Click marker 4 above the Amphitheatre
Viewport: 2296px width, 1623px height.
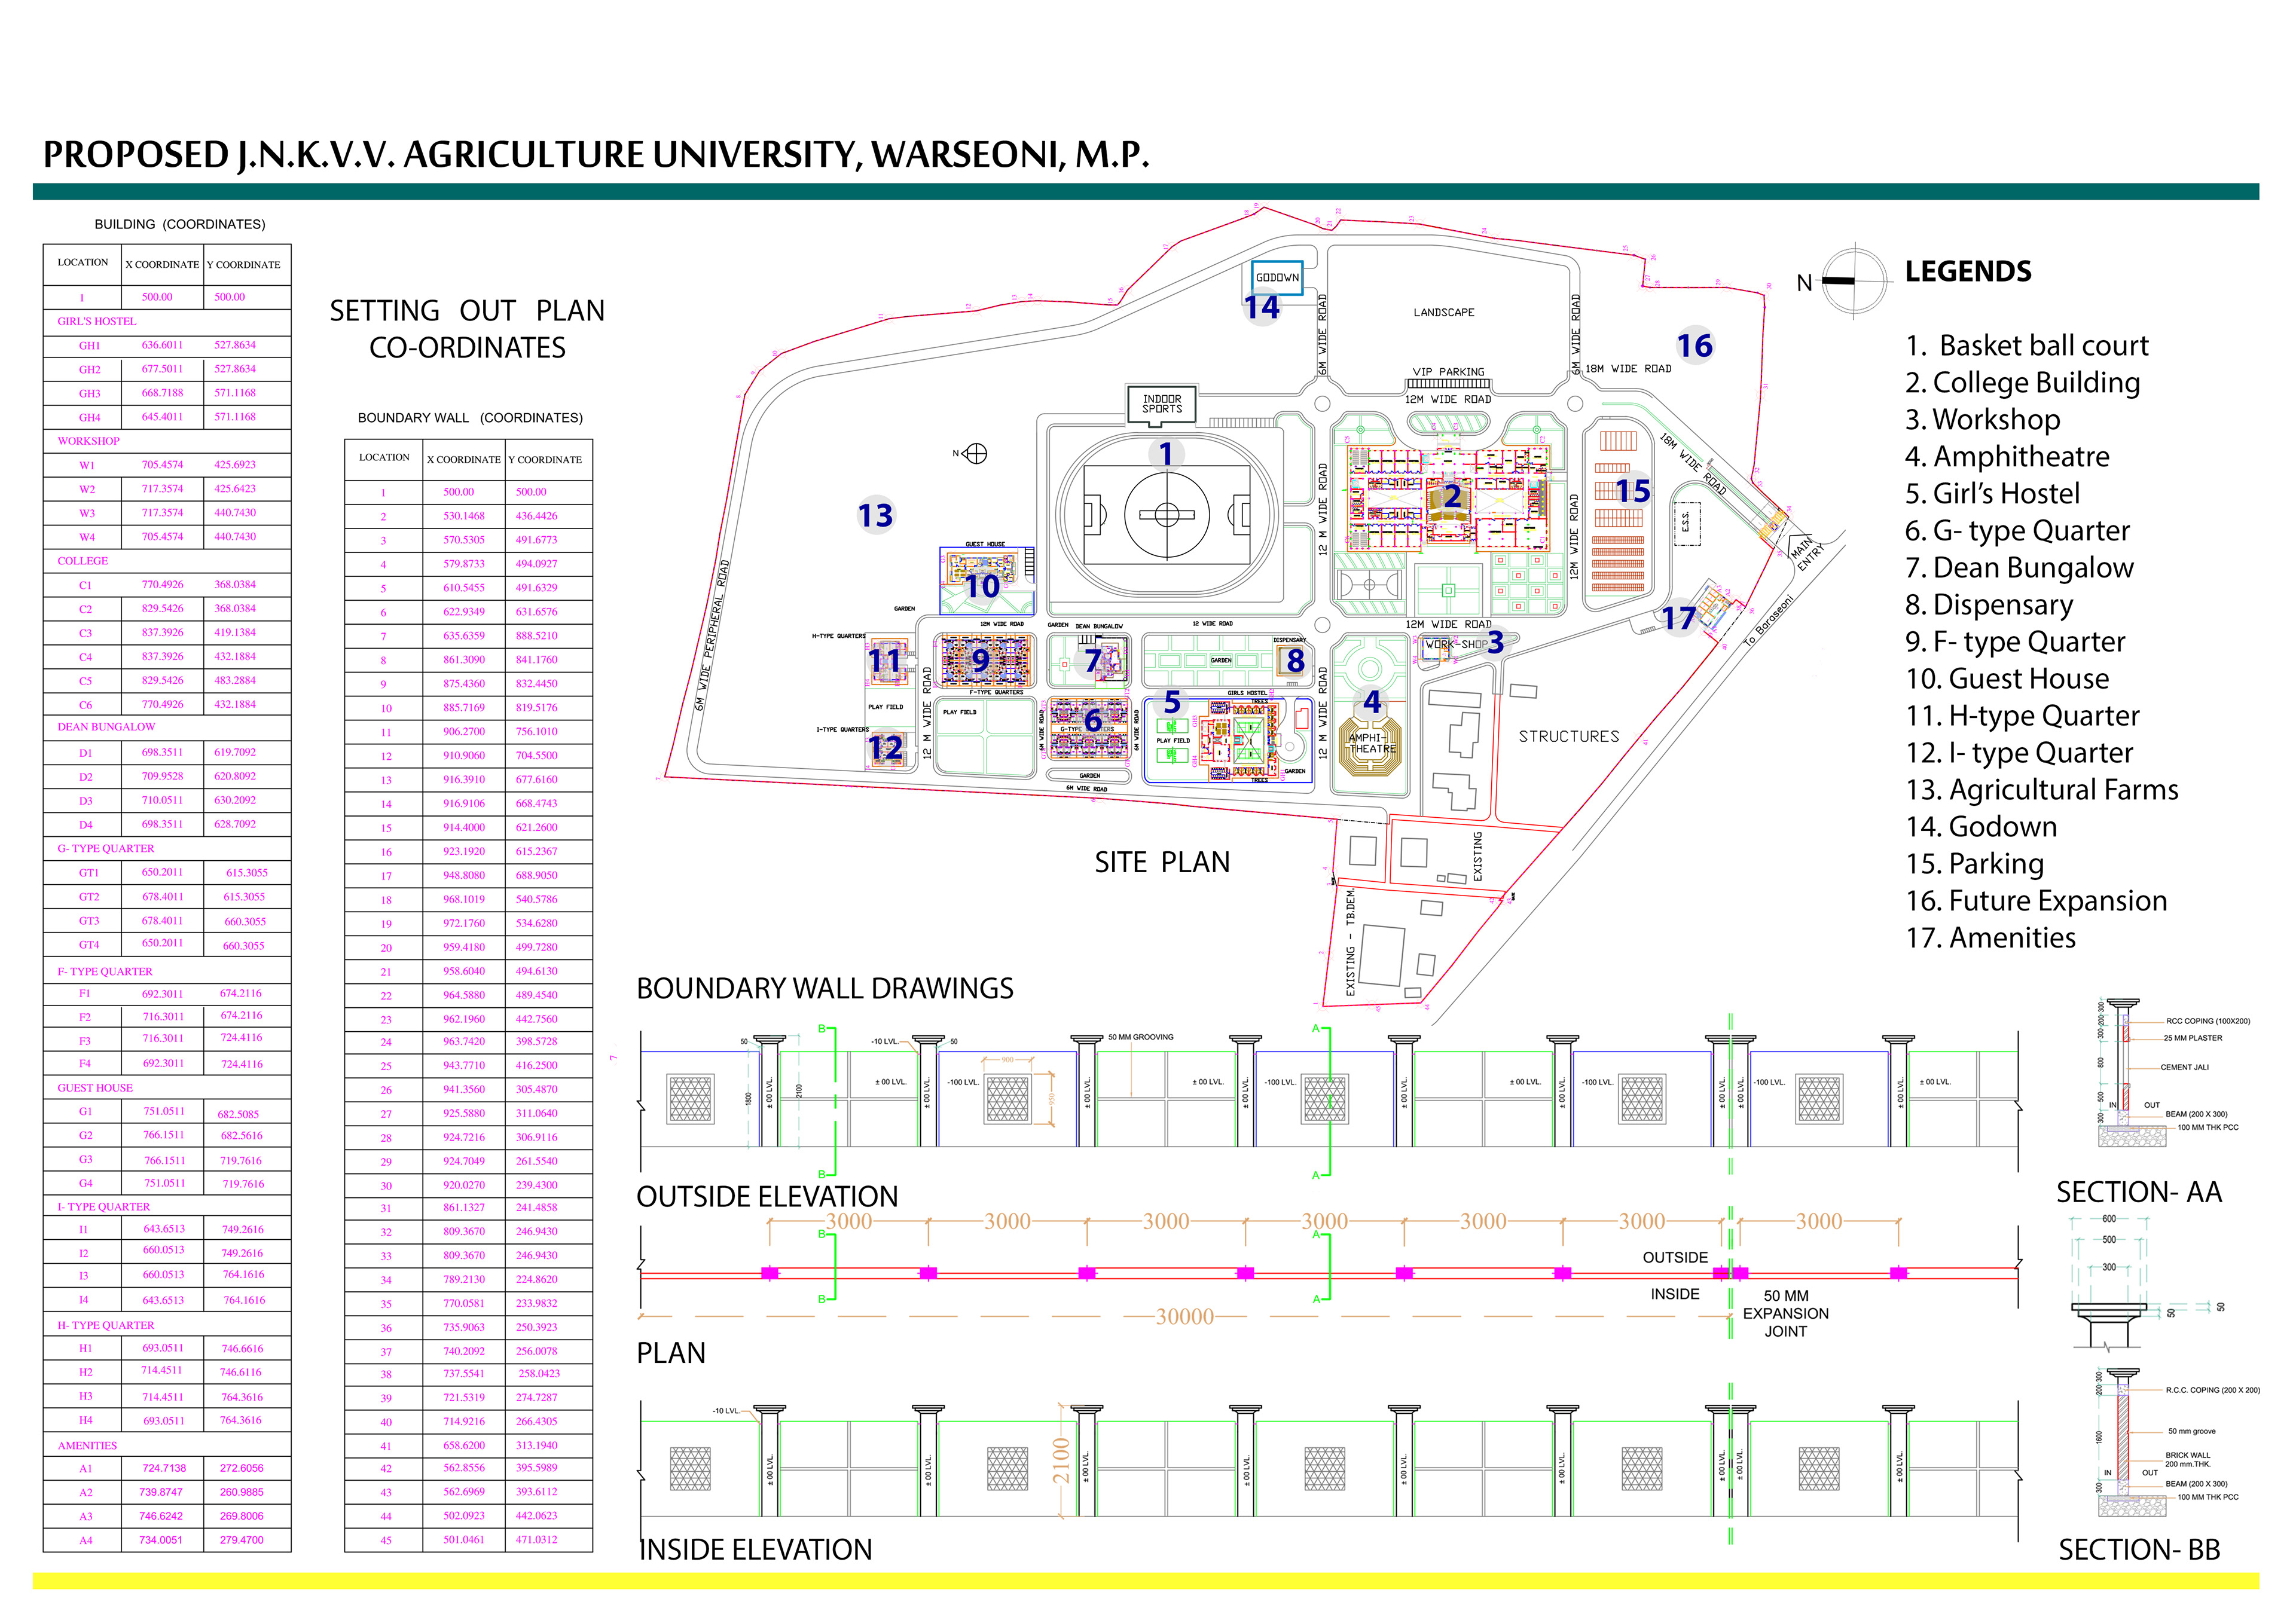[x=1372, y=702]
